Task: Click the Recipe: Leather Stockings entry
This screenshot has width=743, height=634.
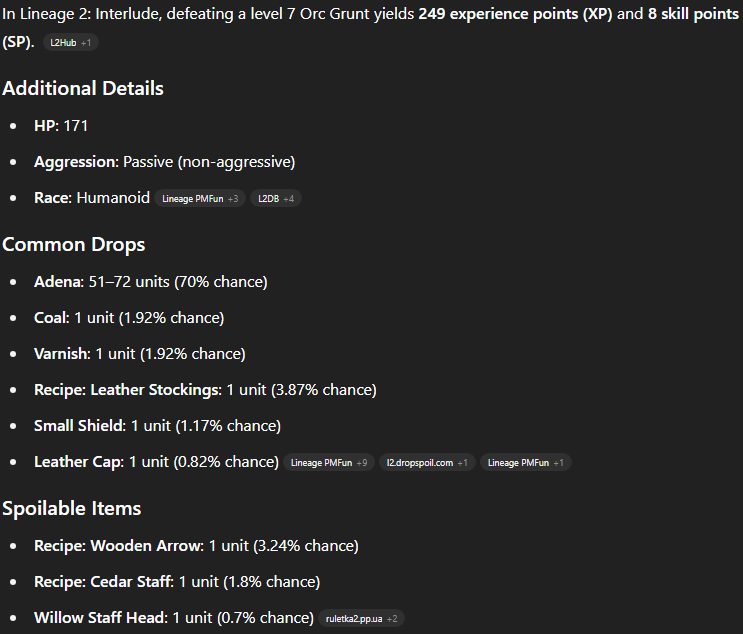Action: click(x=205, y=390)
